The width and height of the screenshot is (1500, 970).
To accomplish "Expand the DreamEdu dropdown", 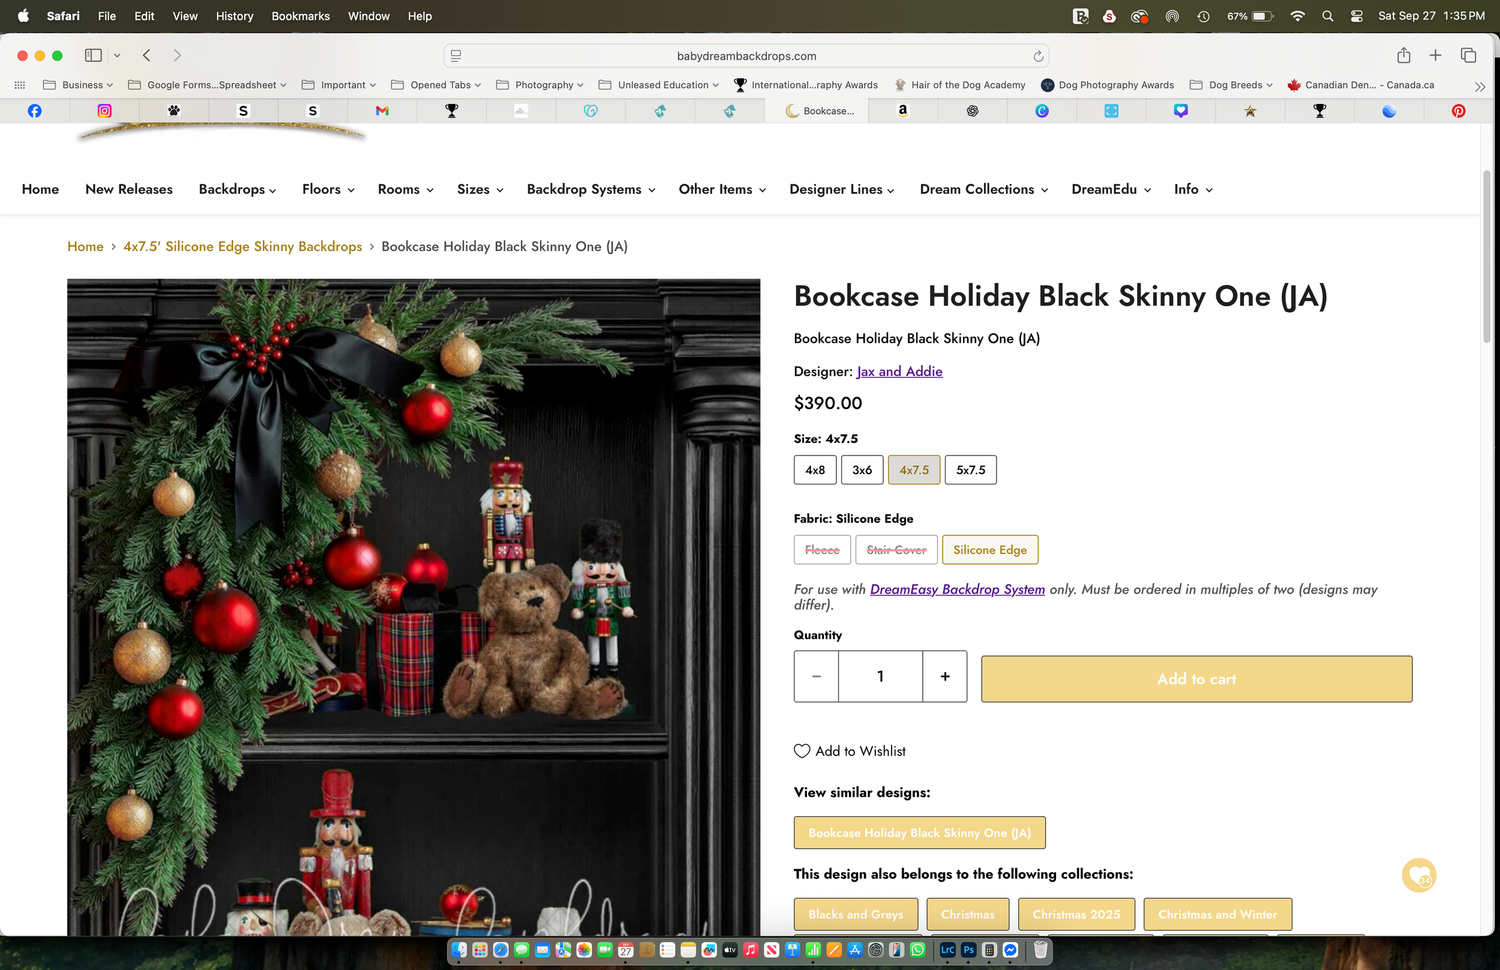I will point(1111,189).
